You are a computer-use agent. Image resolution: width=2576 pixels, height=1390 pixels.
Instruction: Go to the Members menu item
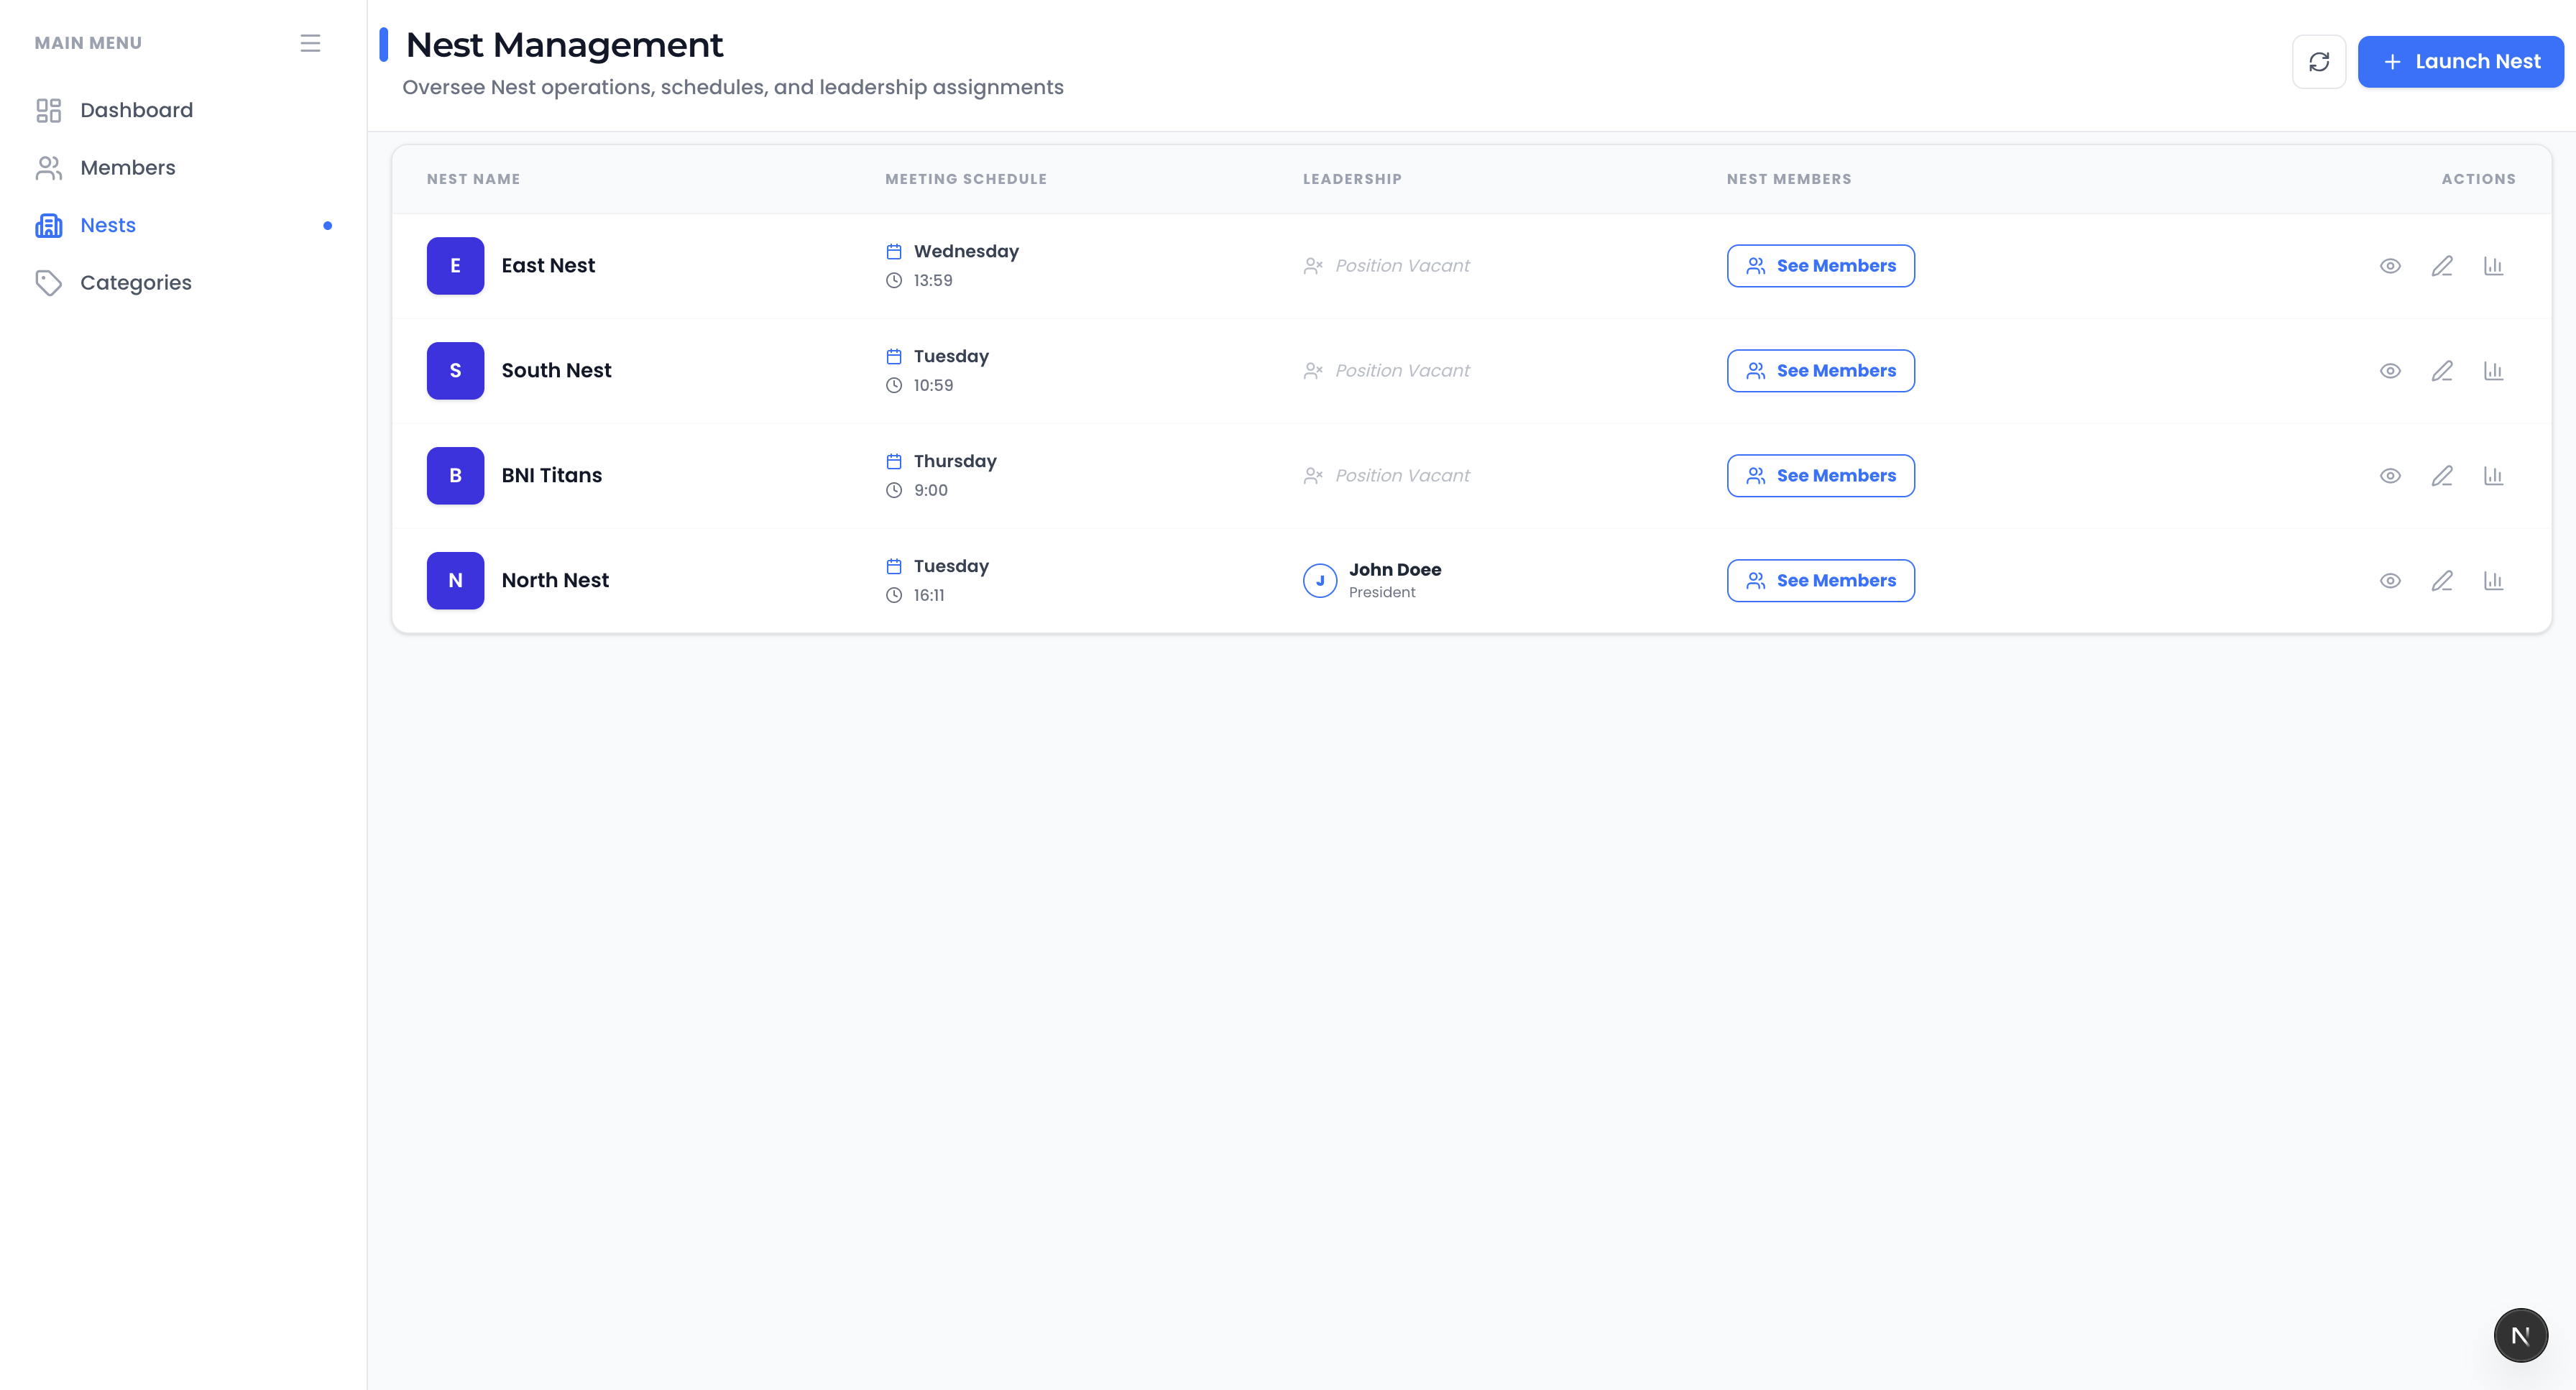click(x=127, y=168)
